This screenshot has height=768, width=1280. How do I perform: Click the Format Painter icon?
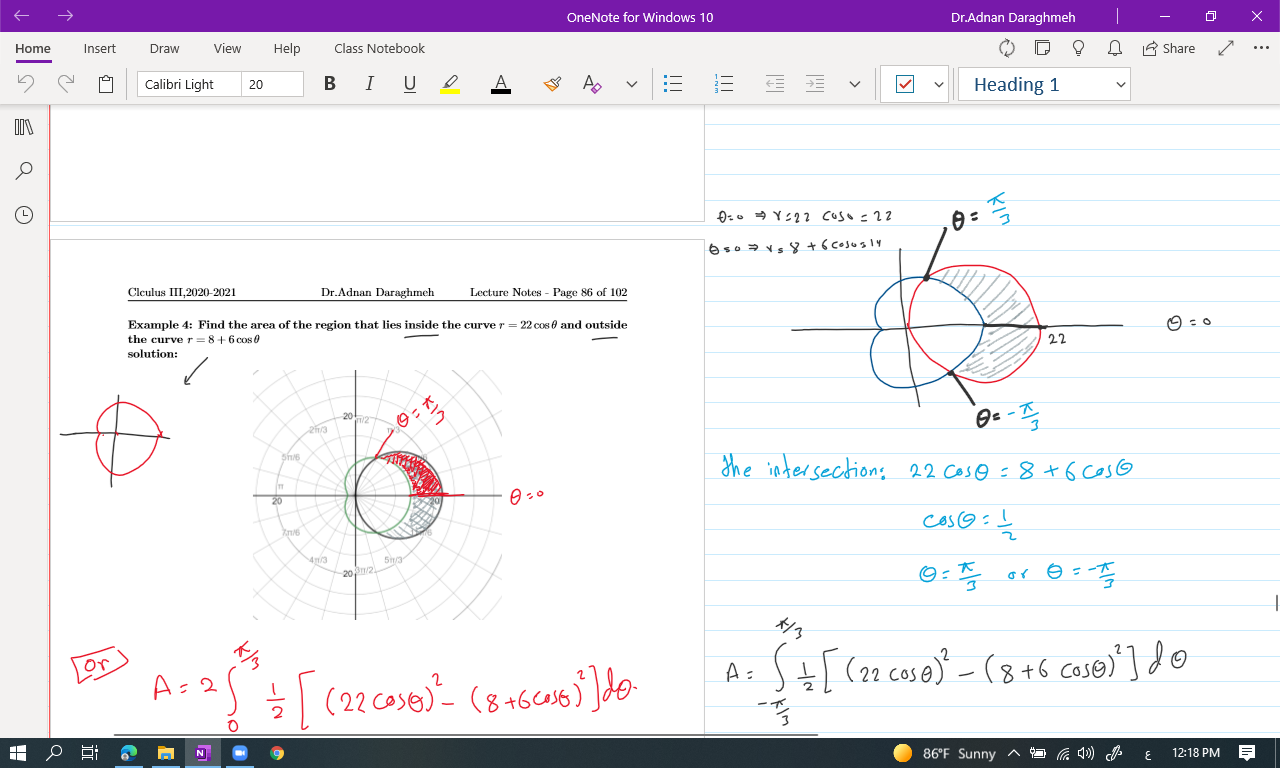coord(552,84)
